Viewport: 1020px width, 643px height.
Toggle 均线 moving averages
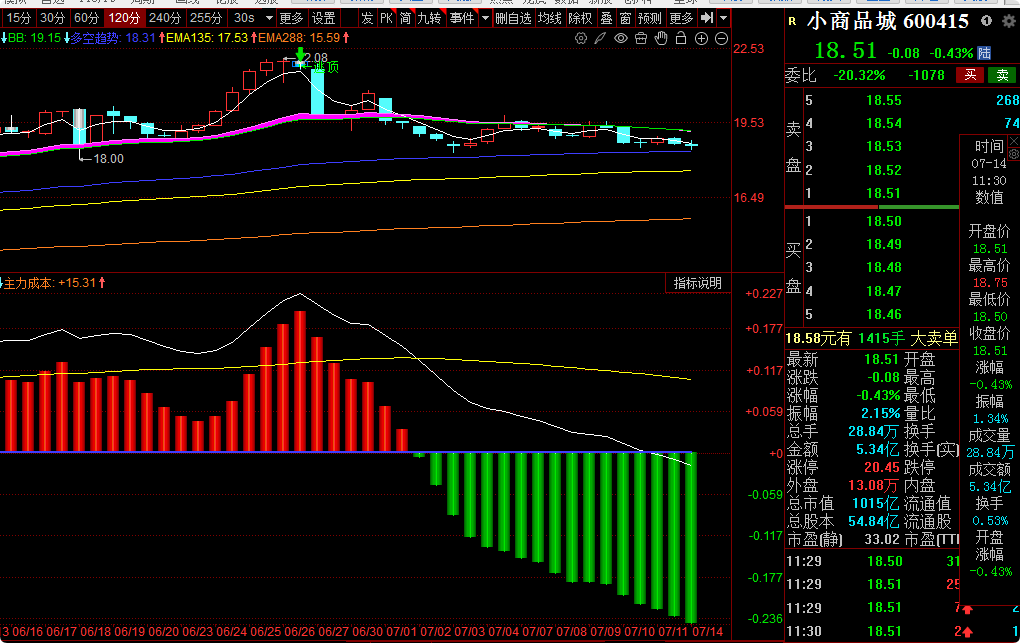click(550, 18)
